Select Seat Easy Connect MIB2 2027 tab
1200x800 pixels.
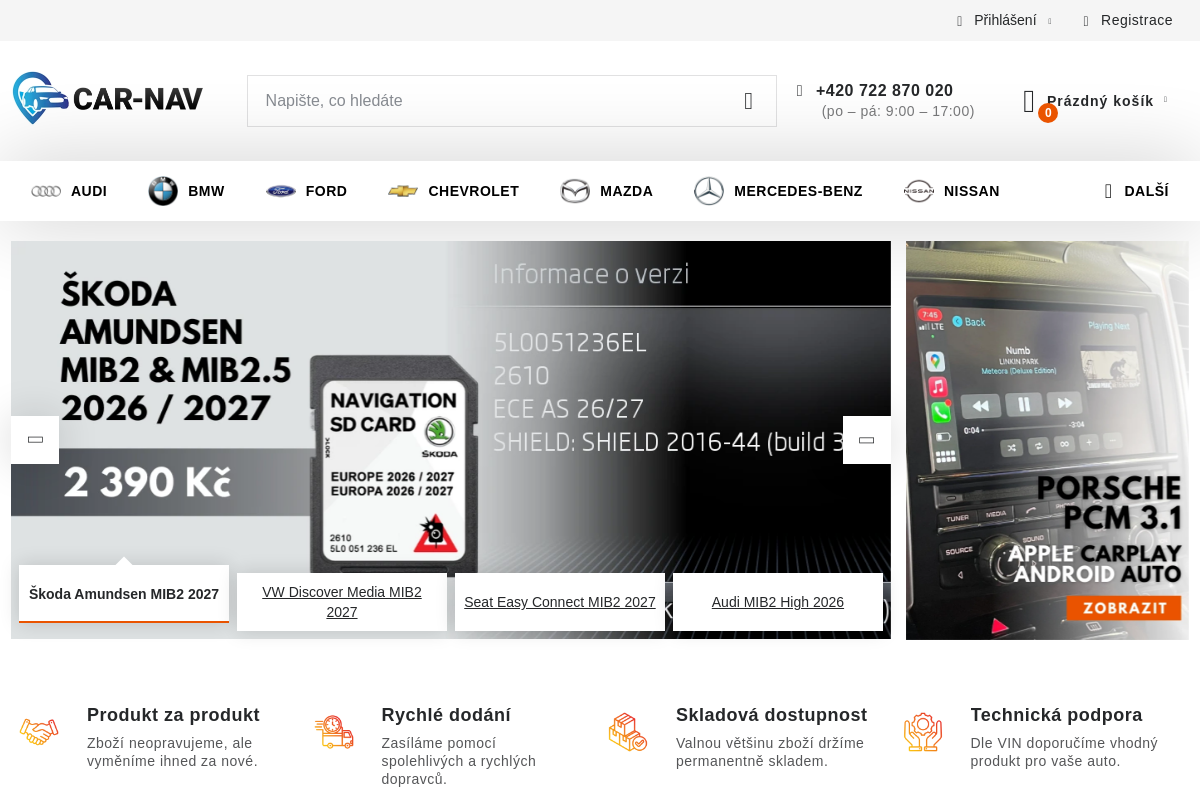(560, 602)
